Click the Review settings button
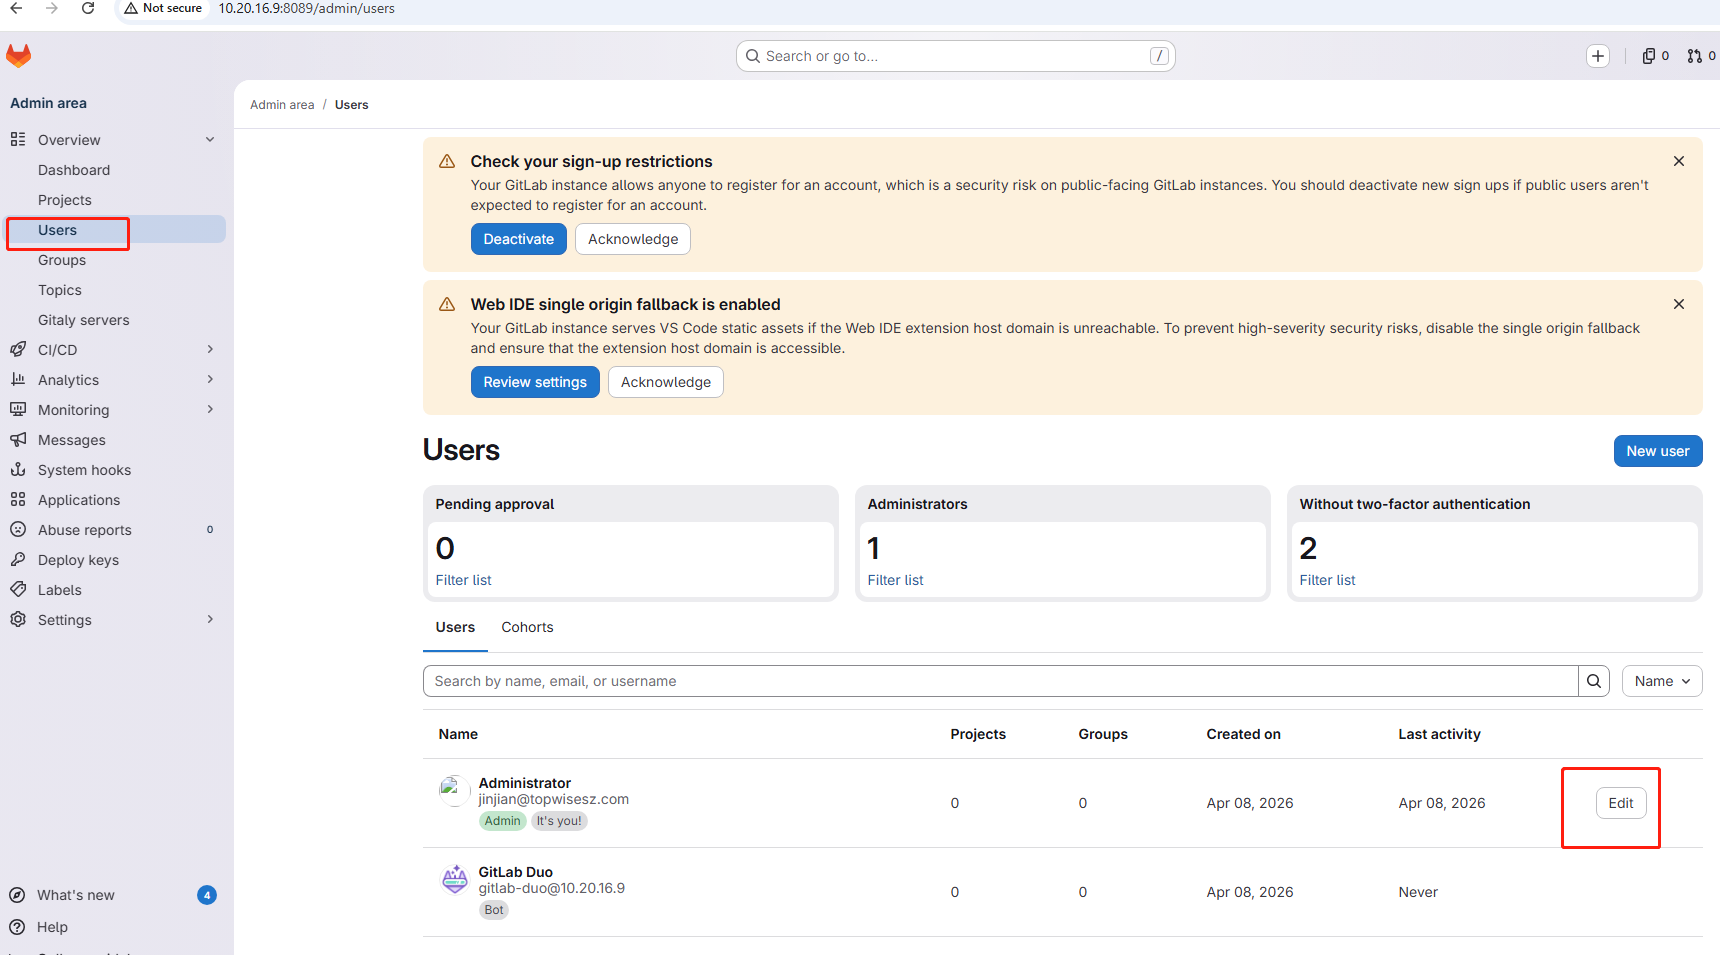The width and height of the screenshot is (1720, 955). coord(535,382)
